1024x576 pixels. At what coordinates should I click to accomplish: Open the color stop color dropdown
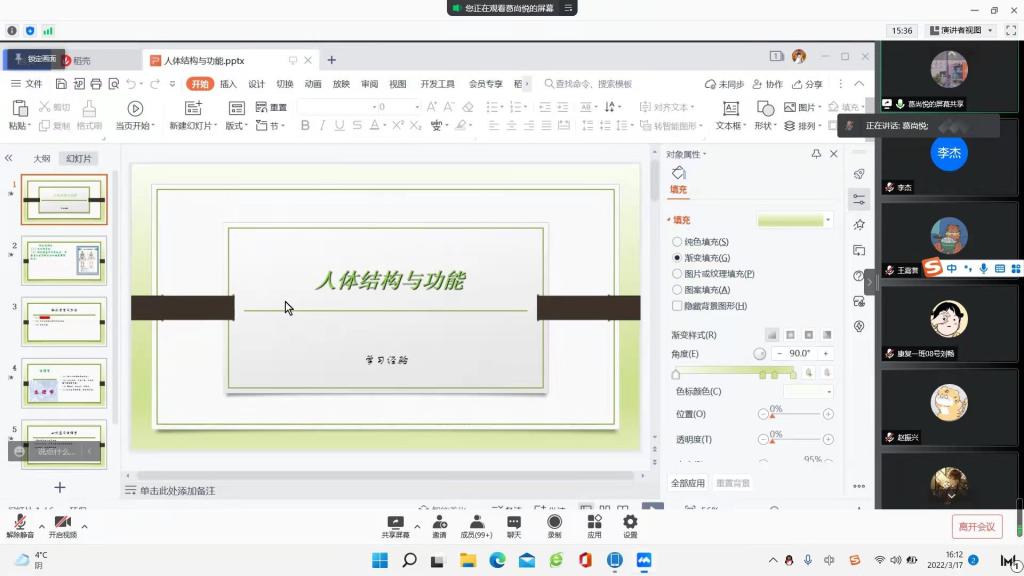(828, 392)
